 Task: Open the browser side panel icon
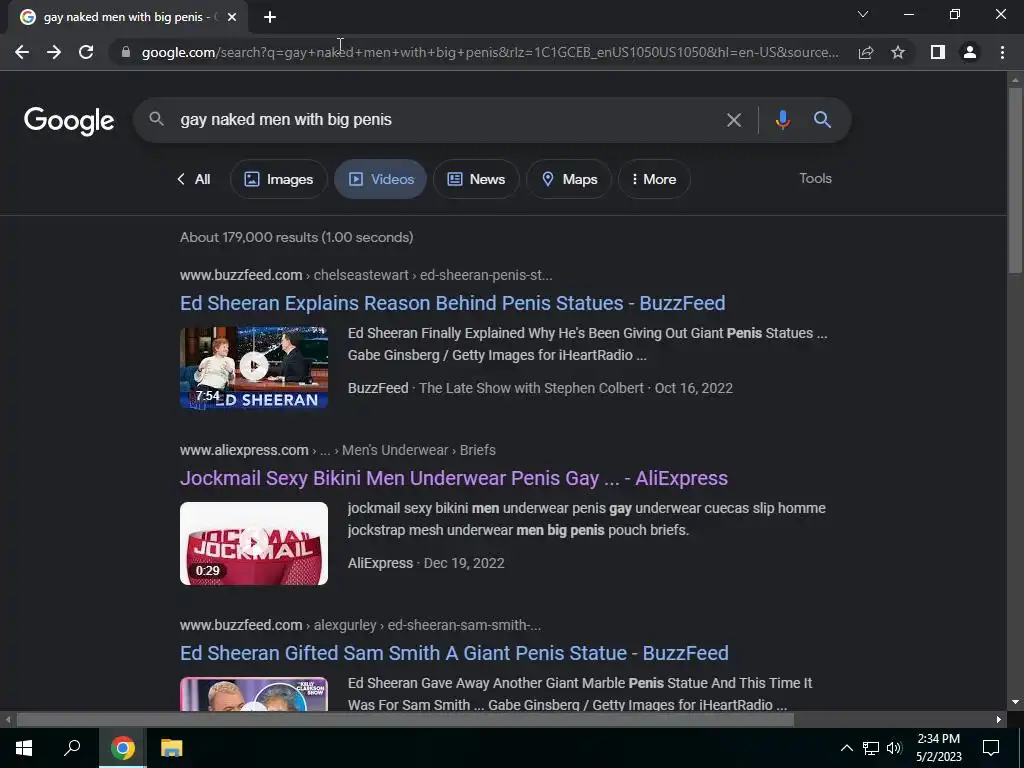click(938, 52)
